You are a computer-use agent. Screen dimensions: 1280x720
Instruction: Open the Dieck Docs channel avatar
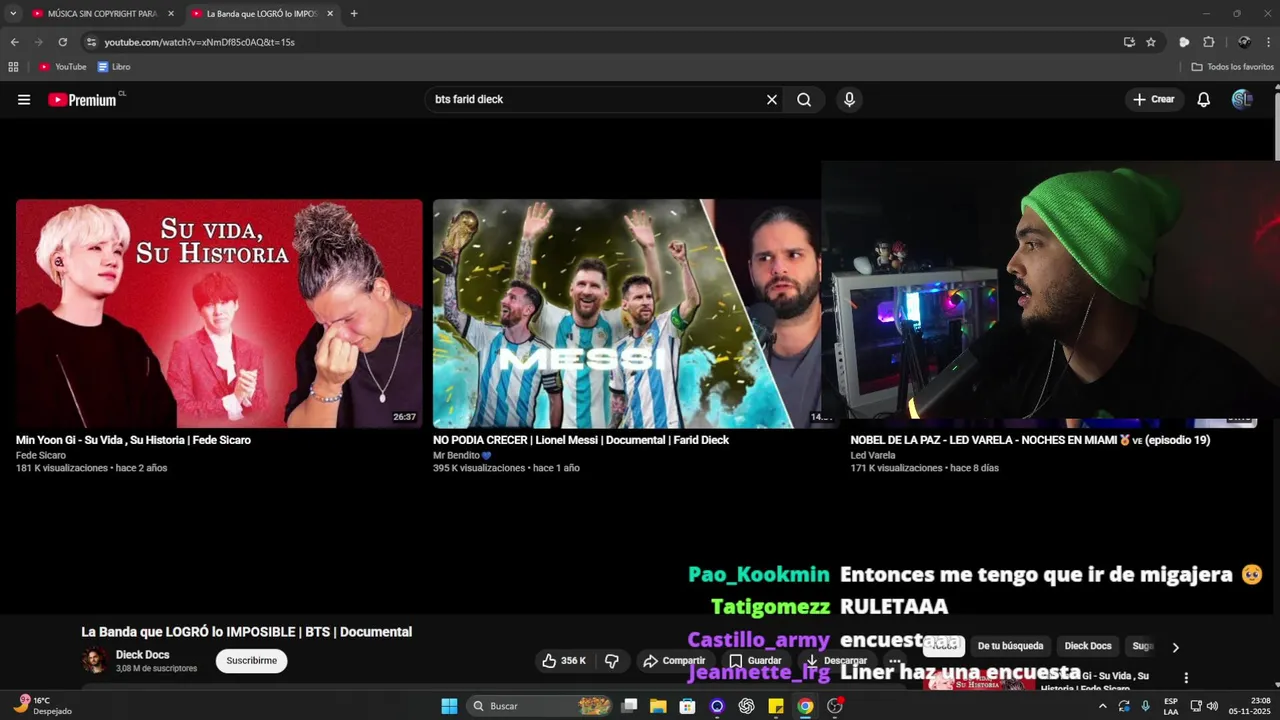(x=95, y=661)
